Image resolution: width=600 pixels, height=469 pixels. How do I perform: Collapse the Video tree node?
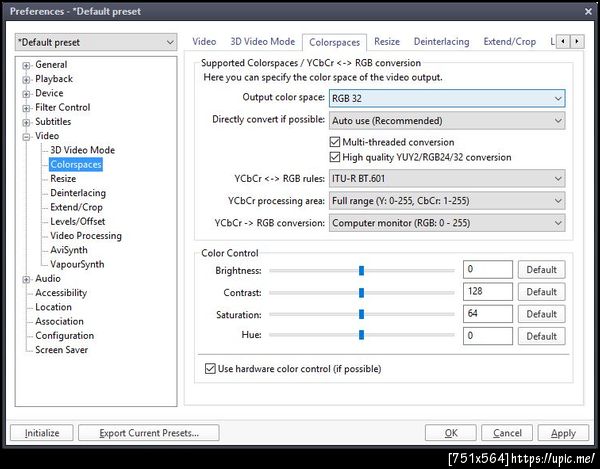pos(26,137)
